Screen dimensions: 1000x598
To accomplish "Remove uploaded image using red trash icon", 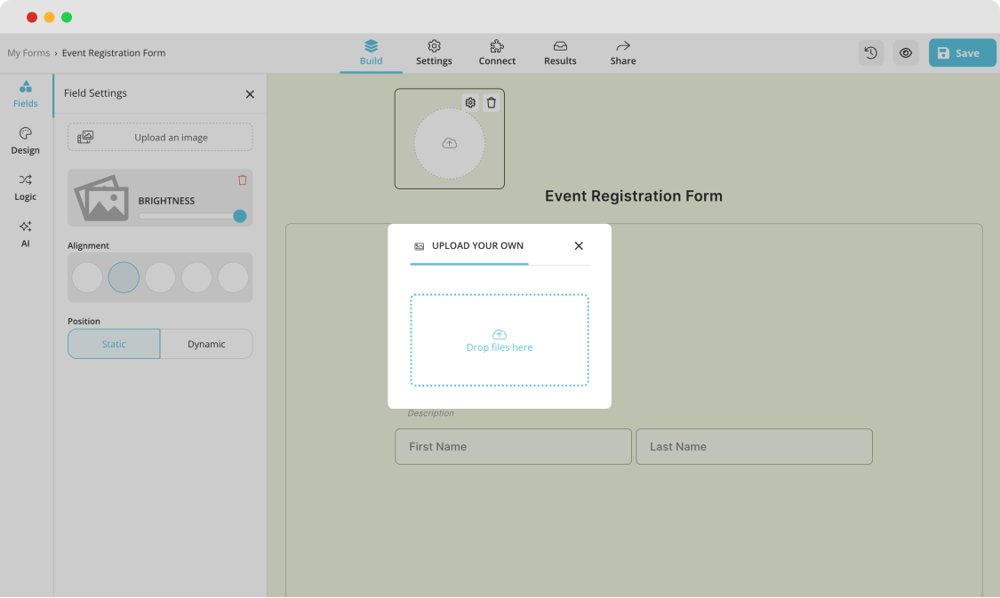I will pos(242,180).
